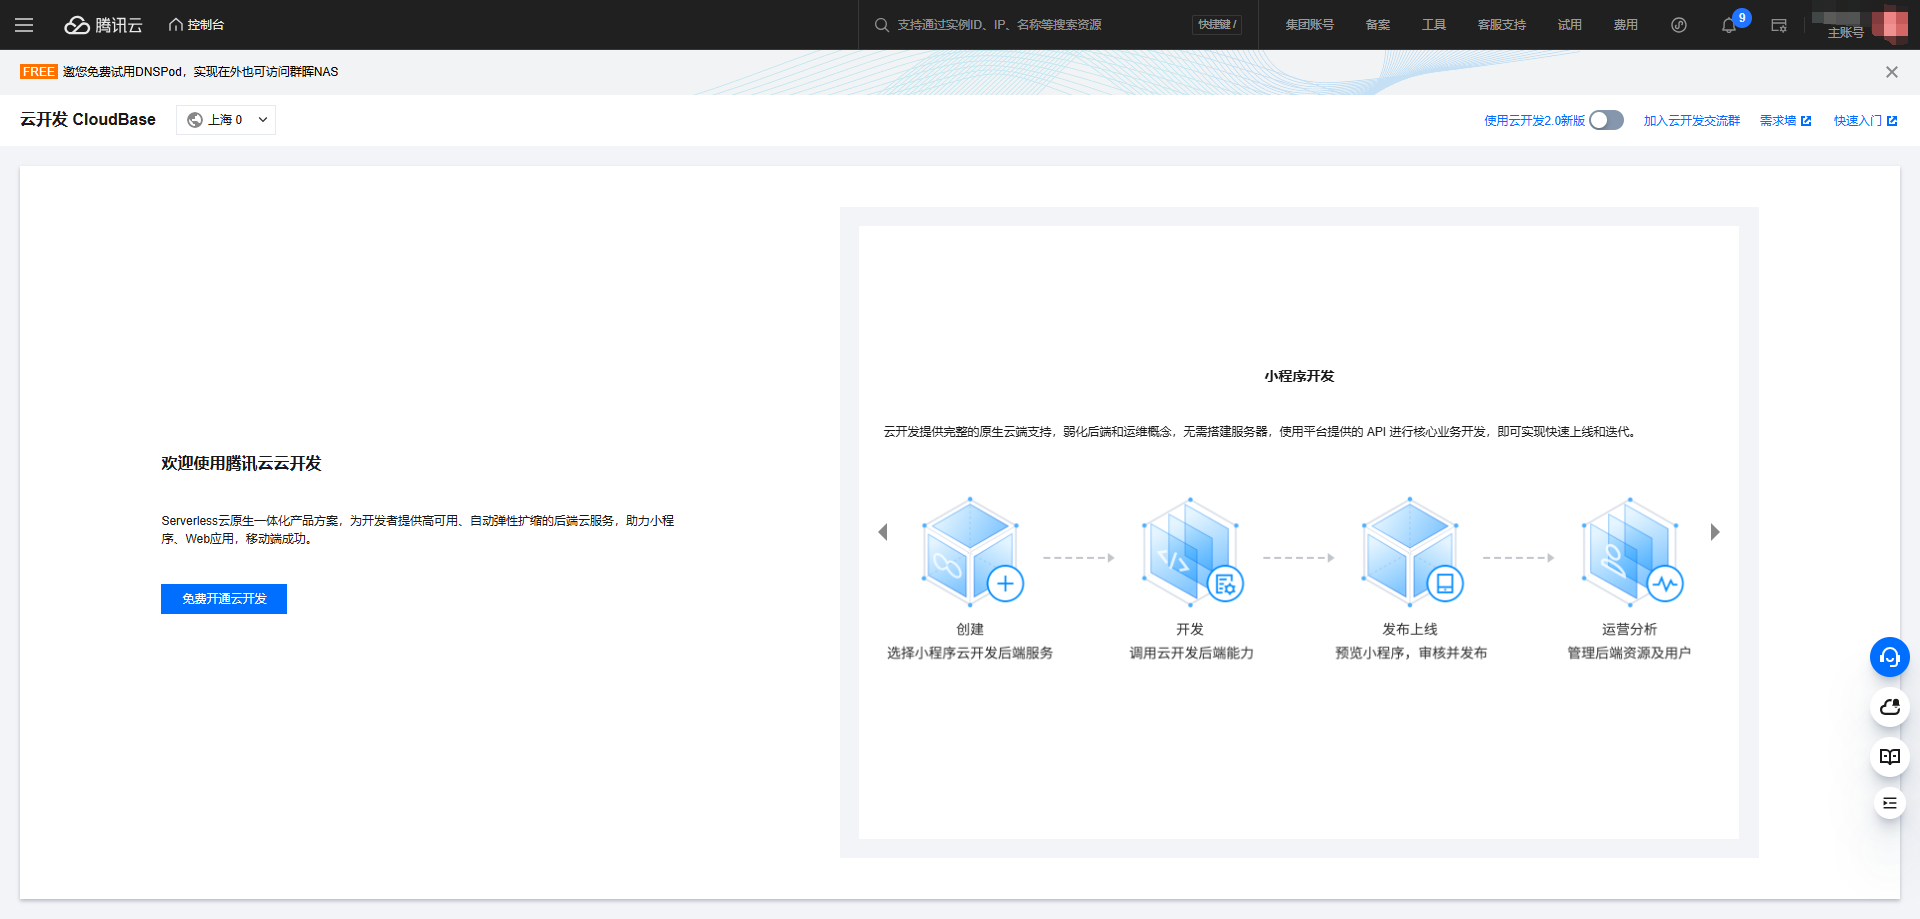Toggle 使用云开发2.0新版 switch
1920x919 pixels.
pos(1607,120)
